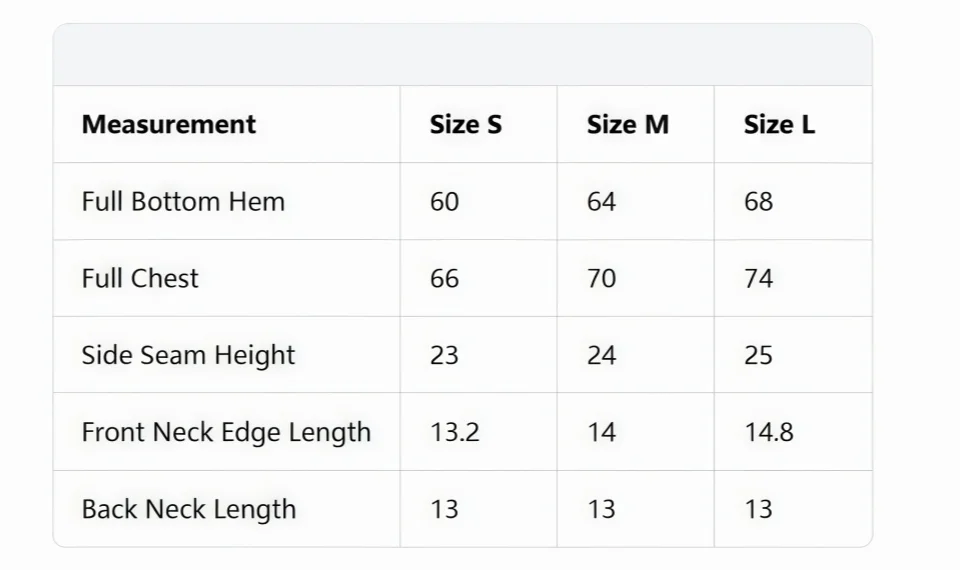Image resolution: width=960 pixels, height=570 pixels.
Task: Select the Size S column header
Action: click(x=465, y=125)
